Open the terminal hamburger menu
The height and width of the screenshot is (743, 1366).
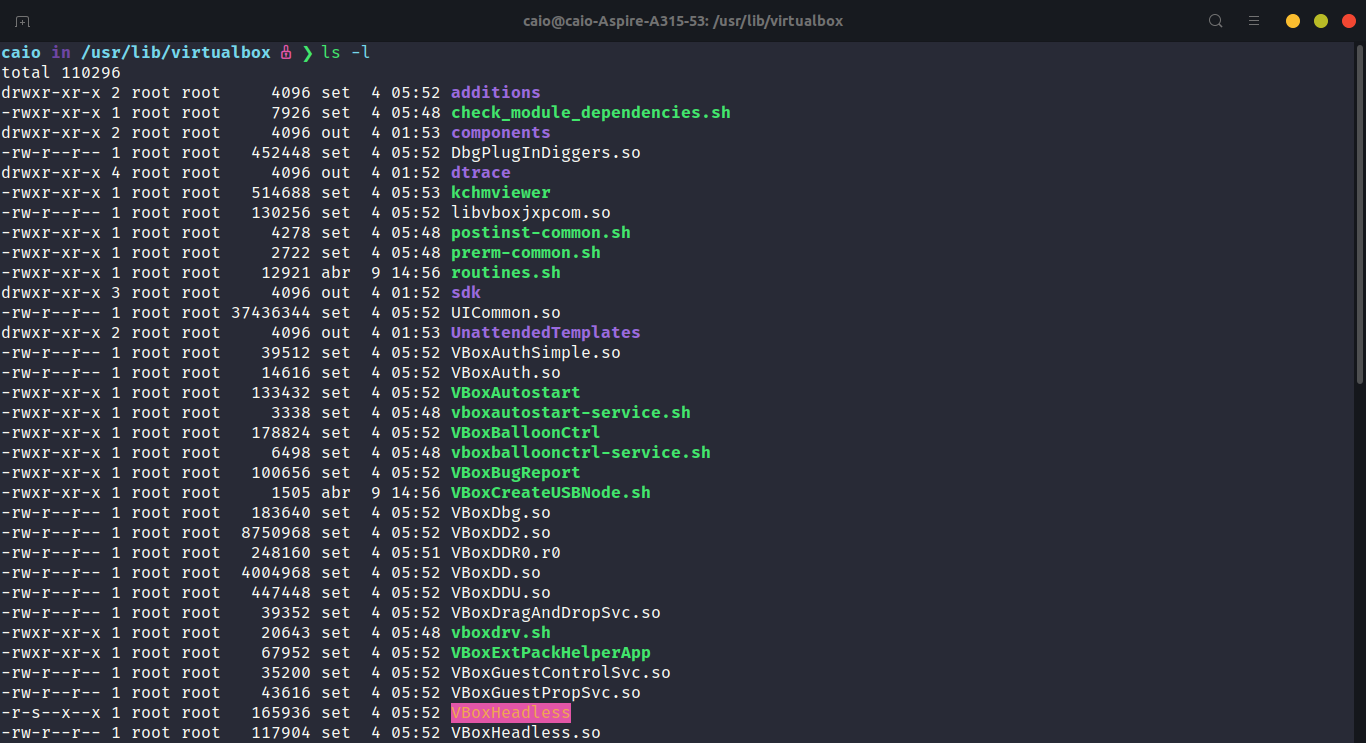point(1254,21)
